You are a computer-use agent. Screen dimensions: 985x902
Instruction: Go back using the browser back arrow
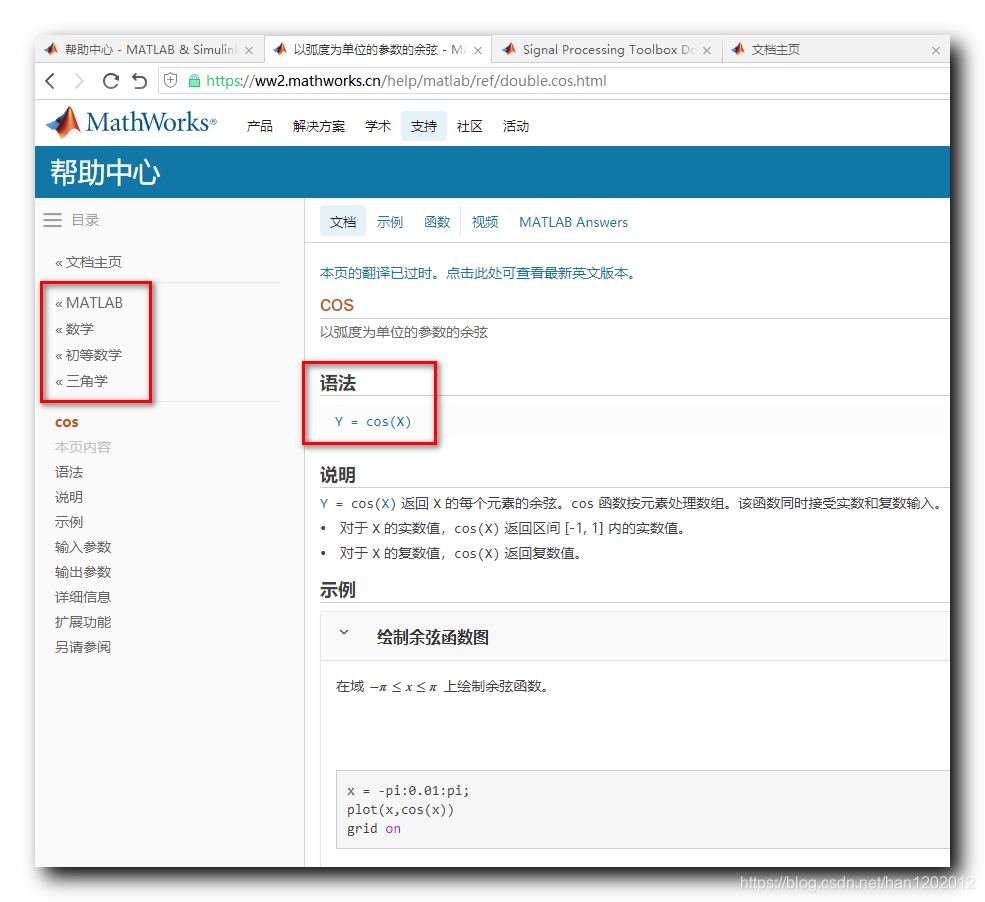click(x=50, y=81)
